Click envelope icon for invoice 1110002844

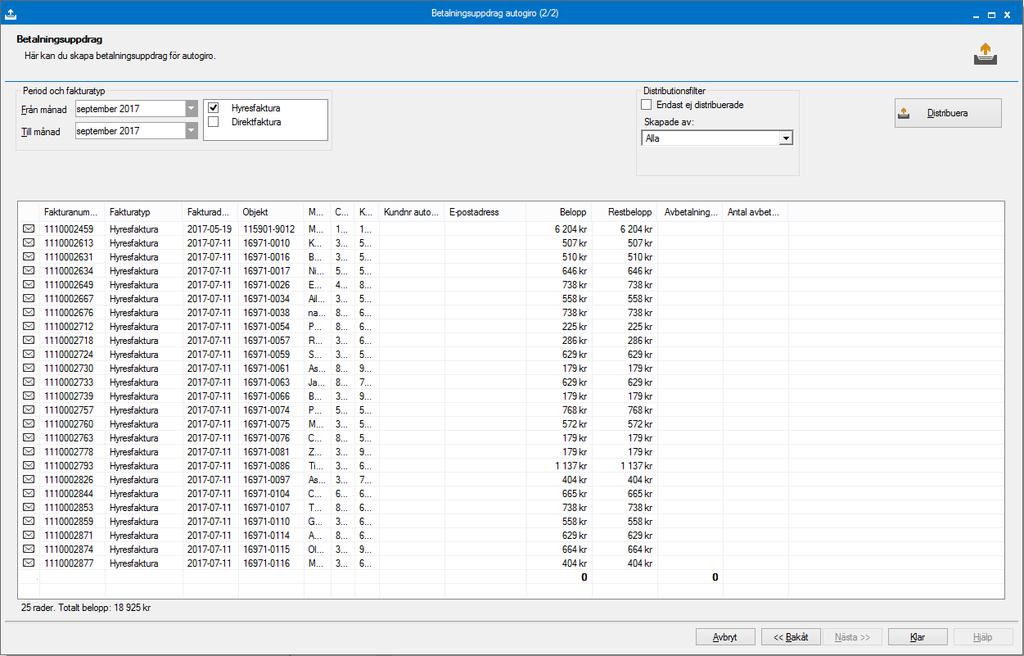pyautogui.click(x=29, y=493)
